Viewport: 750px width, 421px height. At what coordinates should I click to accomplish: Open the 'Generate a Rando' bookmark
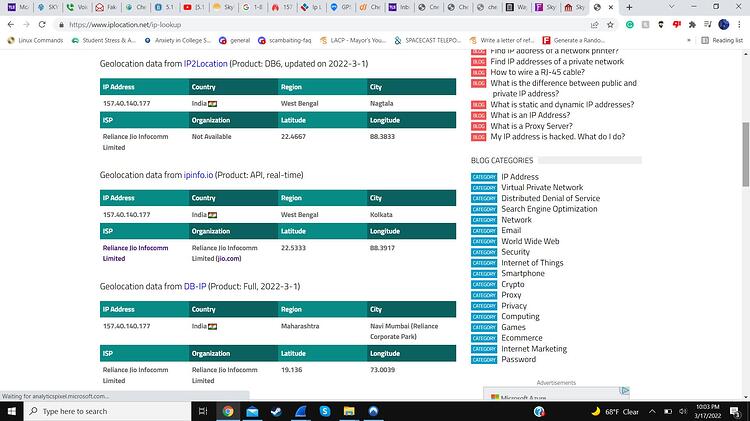[x=574, y=40]
